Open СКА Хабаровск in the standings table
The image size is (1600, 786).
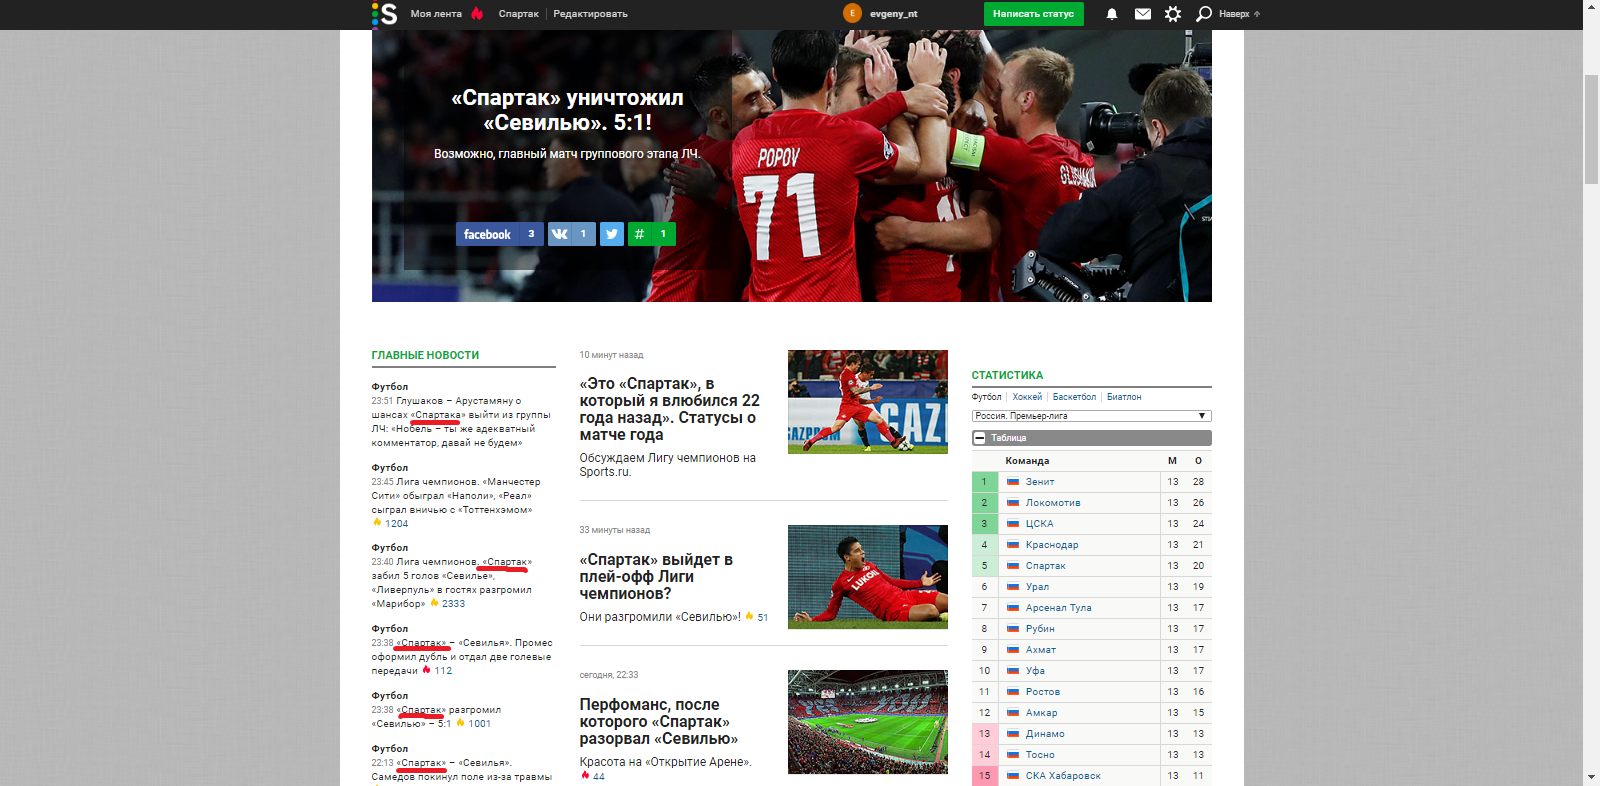(x=1063, y=776)
